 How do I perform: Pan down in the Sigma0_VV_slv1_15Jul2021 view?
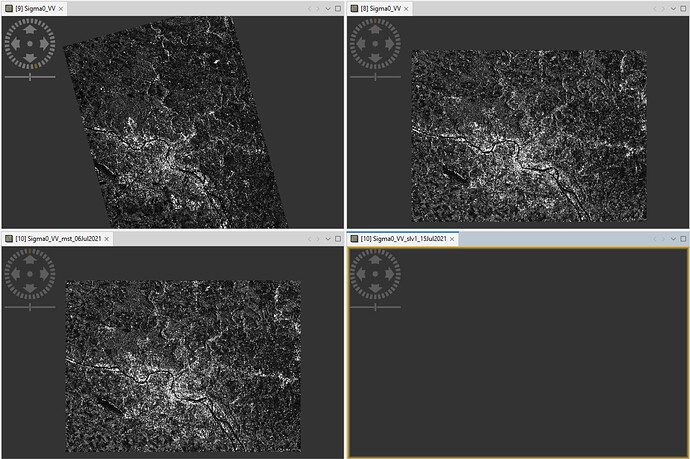pyautogui.click(x=375, y=287)
